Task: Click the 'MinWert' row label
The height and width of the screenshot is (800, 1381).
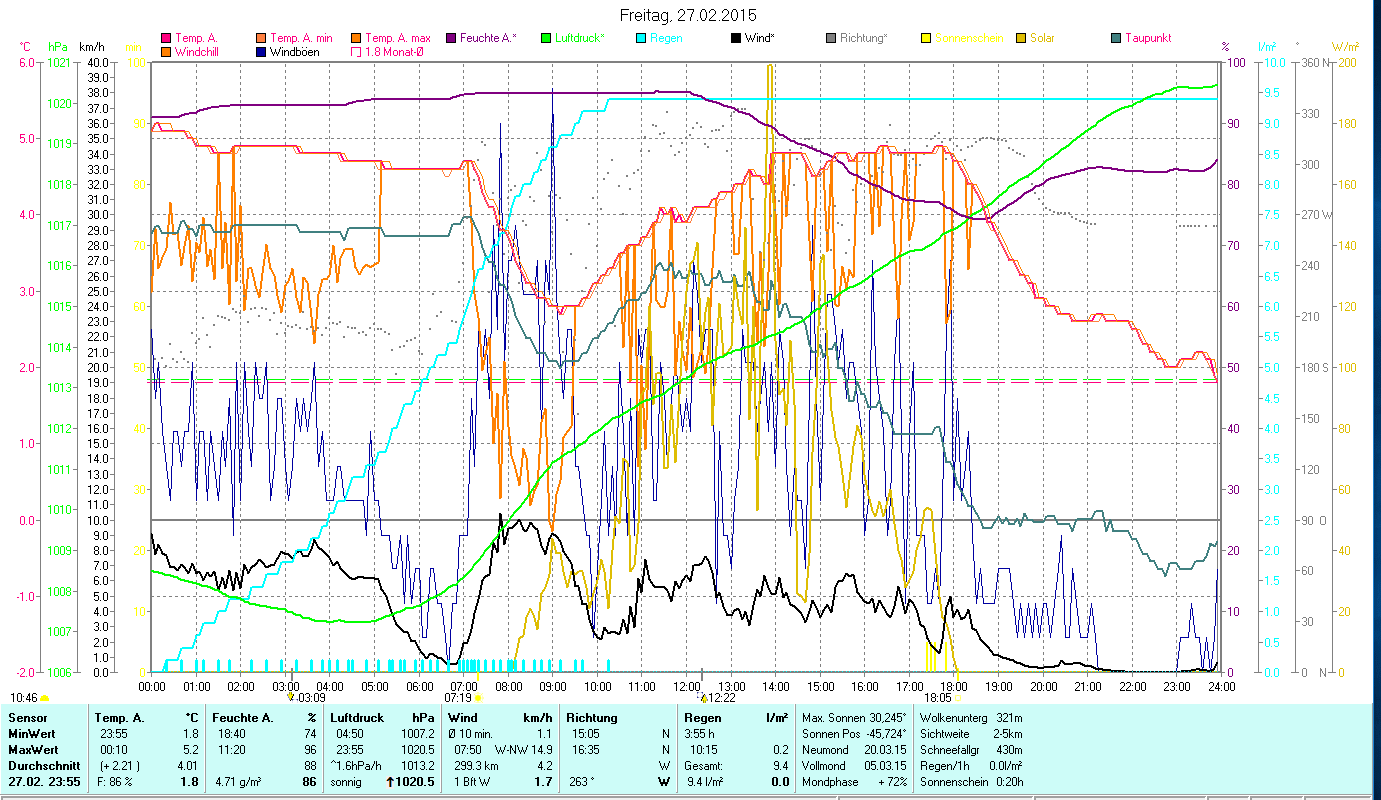Action: point(31,734)
